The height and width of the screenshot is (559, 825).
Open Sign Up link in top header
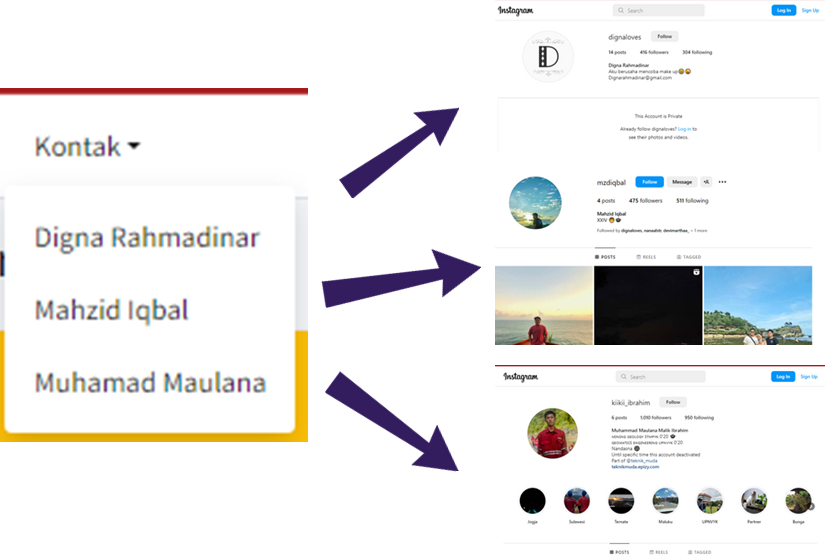[810, 11]
